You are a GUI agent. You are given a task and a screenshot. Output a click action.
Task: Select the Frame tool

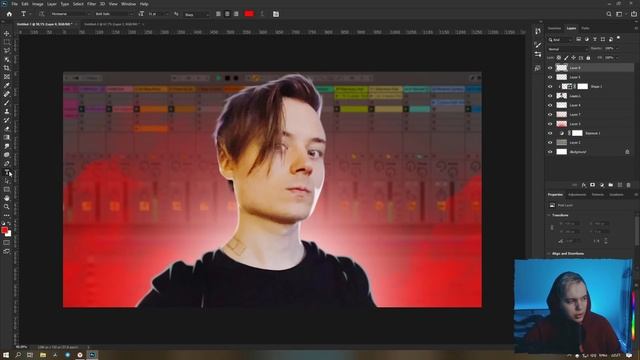[7, 77]
